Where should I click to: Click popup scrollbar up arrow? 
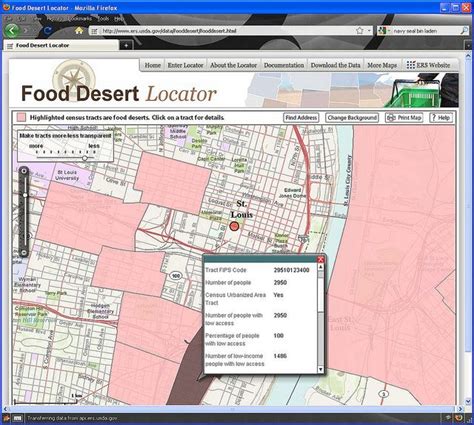(320, 267)
